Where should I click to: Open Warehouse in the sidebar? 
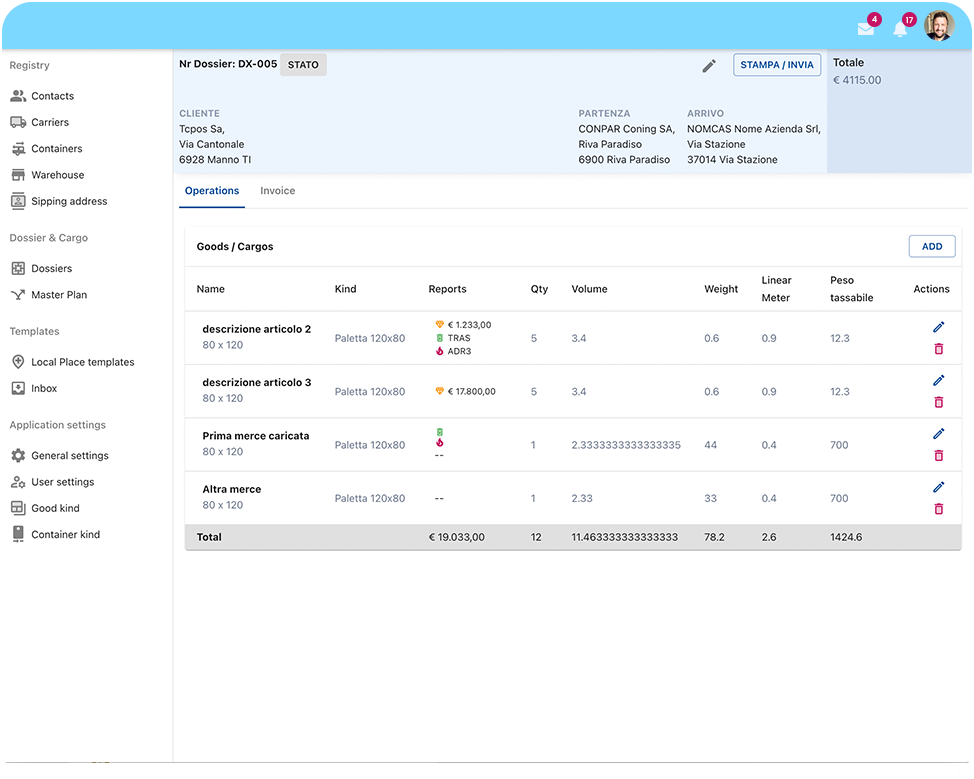click(x=58, y=175)
